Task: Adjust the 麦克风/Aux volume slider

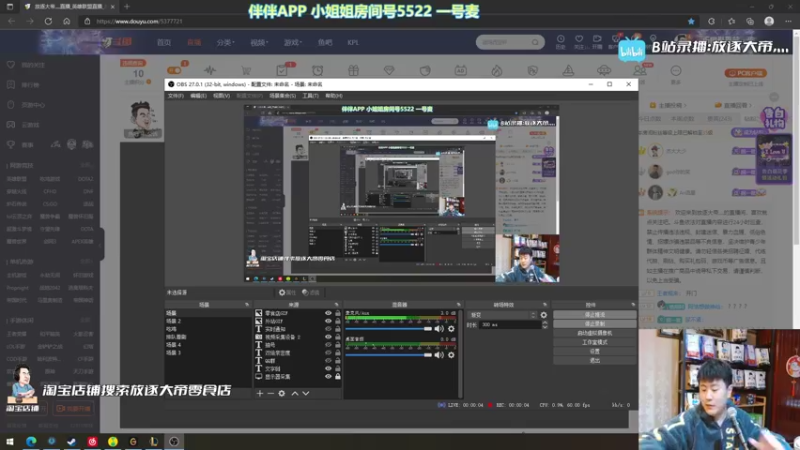Action: [389, 329]
